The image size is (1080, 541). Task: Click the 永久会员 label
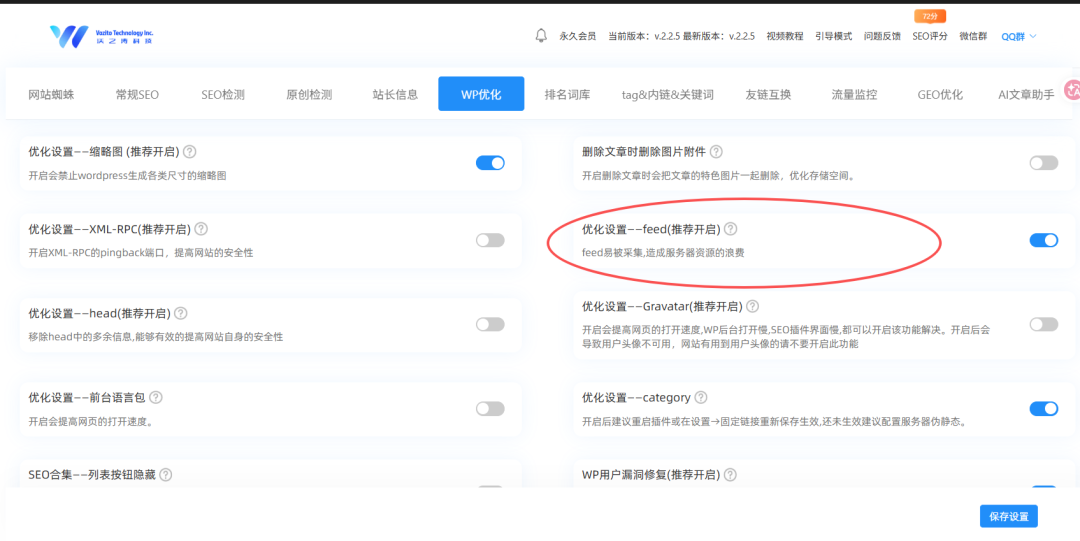577,37
